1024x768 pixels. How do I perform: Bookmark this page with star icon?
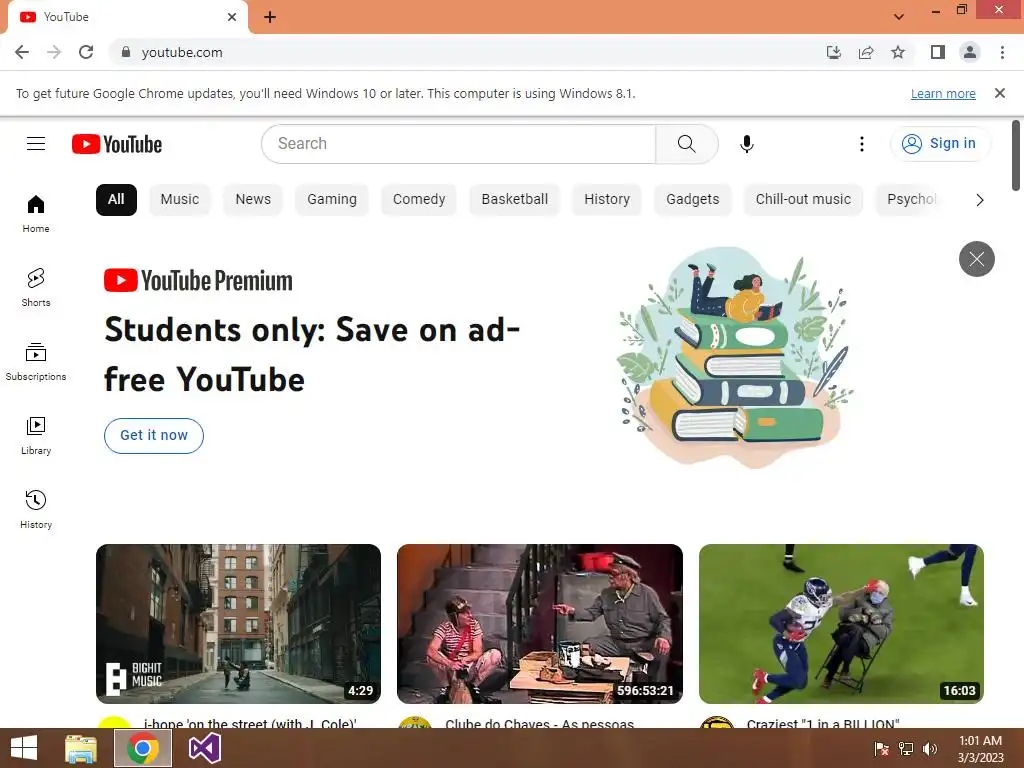point(898,52)
